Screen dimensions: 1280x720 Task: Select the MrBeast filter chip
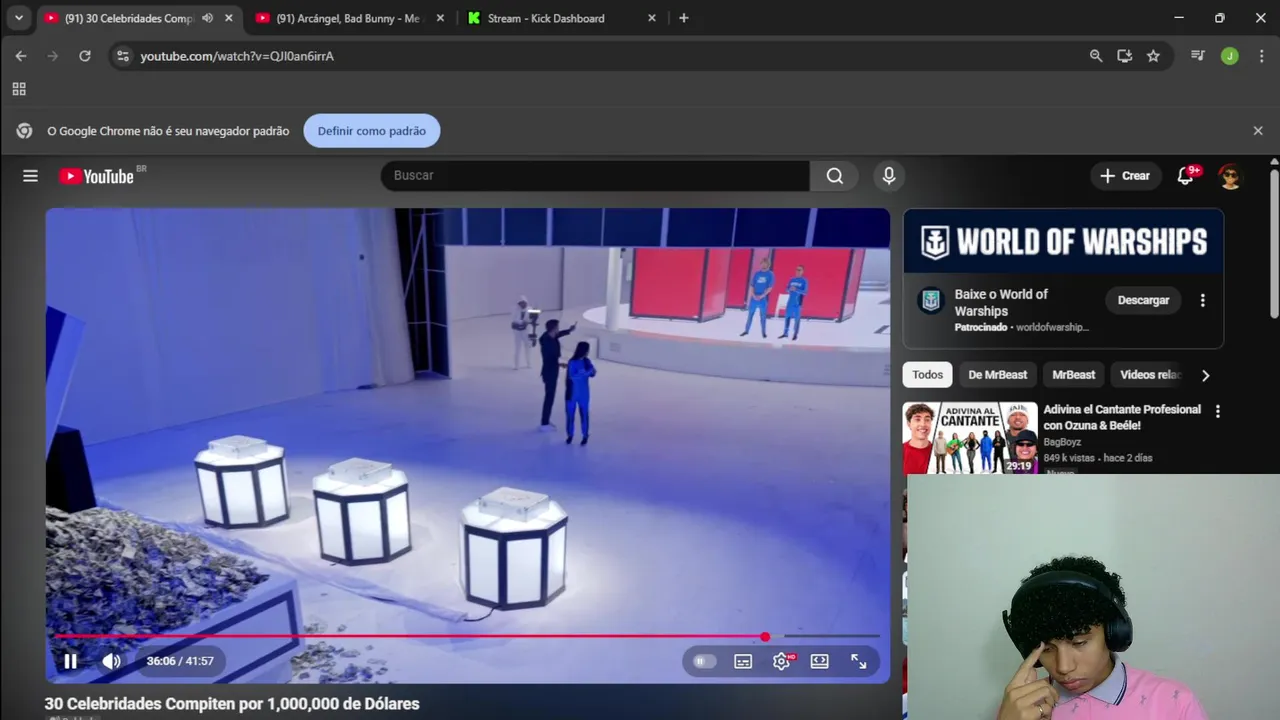pyautogui.click(x=1073, y=375)
